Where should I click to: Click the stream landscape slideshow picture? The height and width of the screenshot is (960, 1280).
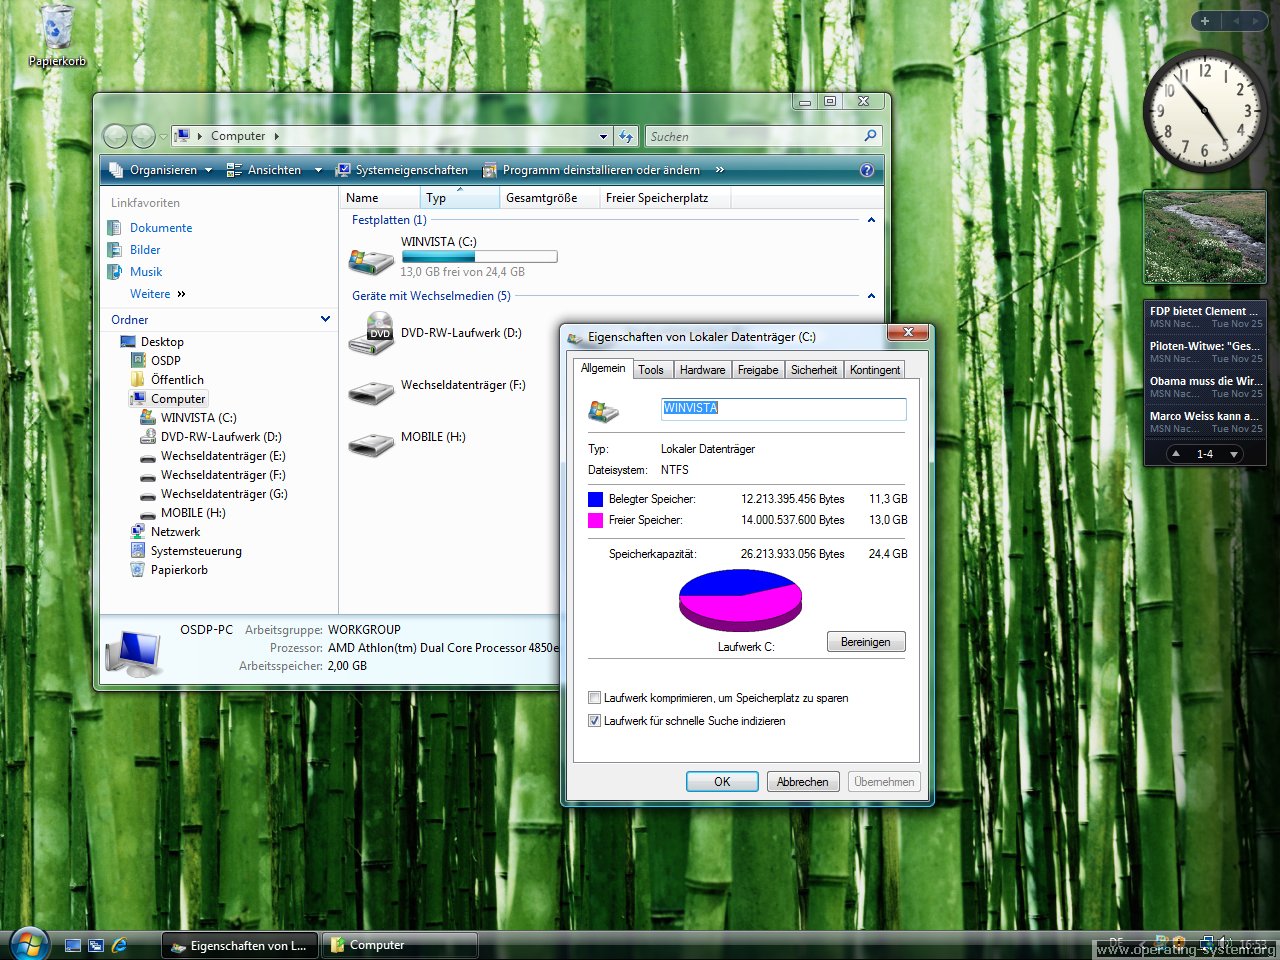[1204, 238]
